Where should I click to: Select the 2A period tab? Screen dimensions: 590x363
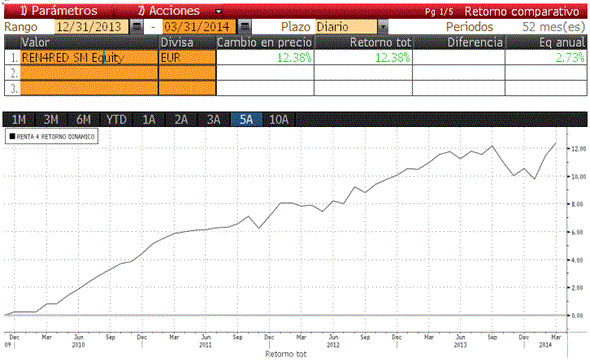click(181, 120)
